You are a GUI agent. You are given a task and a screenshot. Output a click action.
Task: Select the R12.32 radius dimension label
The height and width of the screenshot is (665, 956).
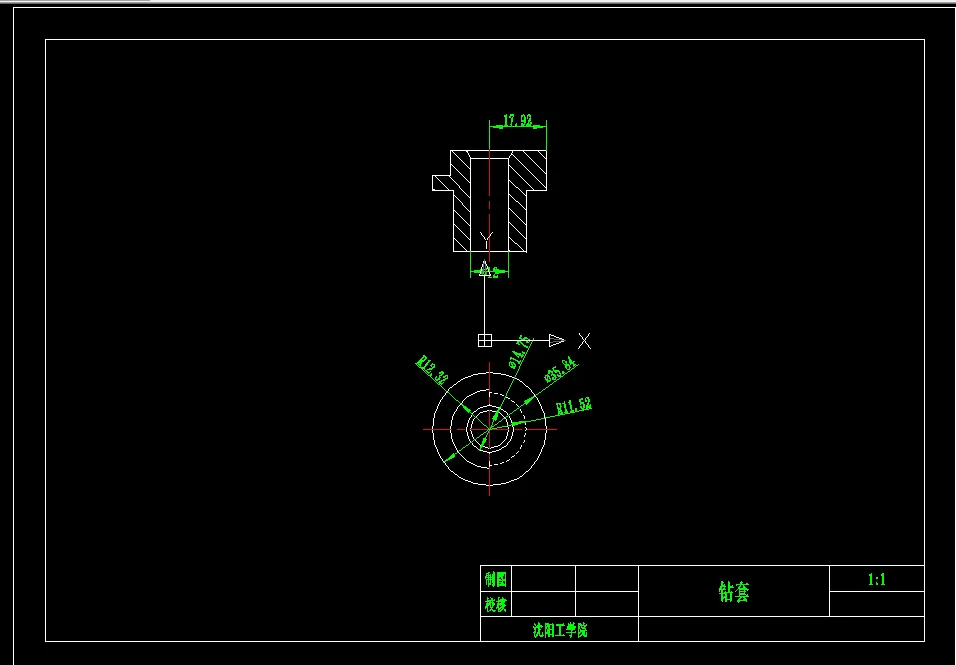(432, 371)
